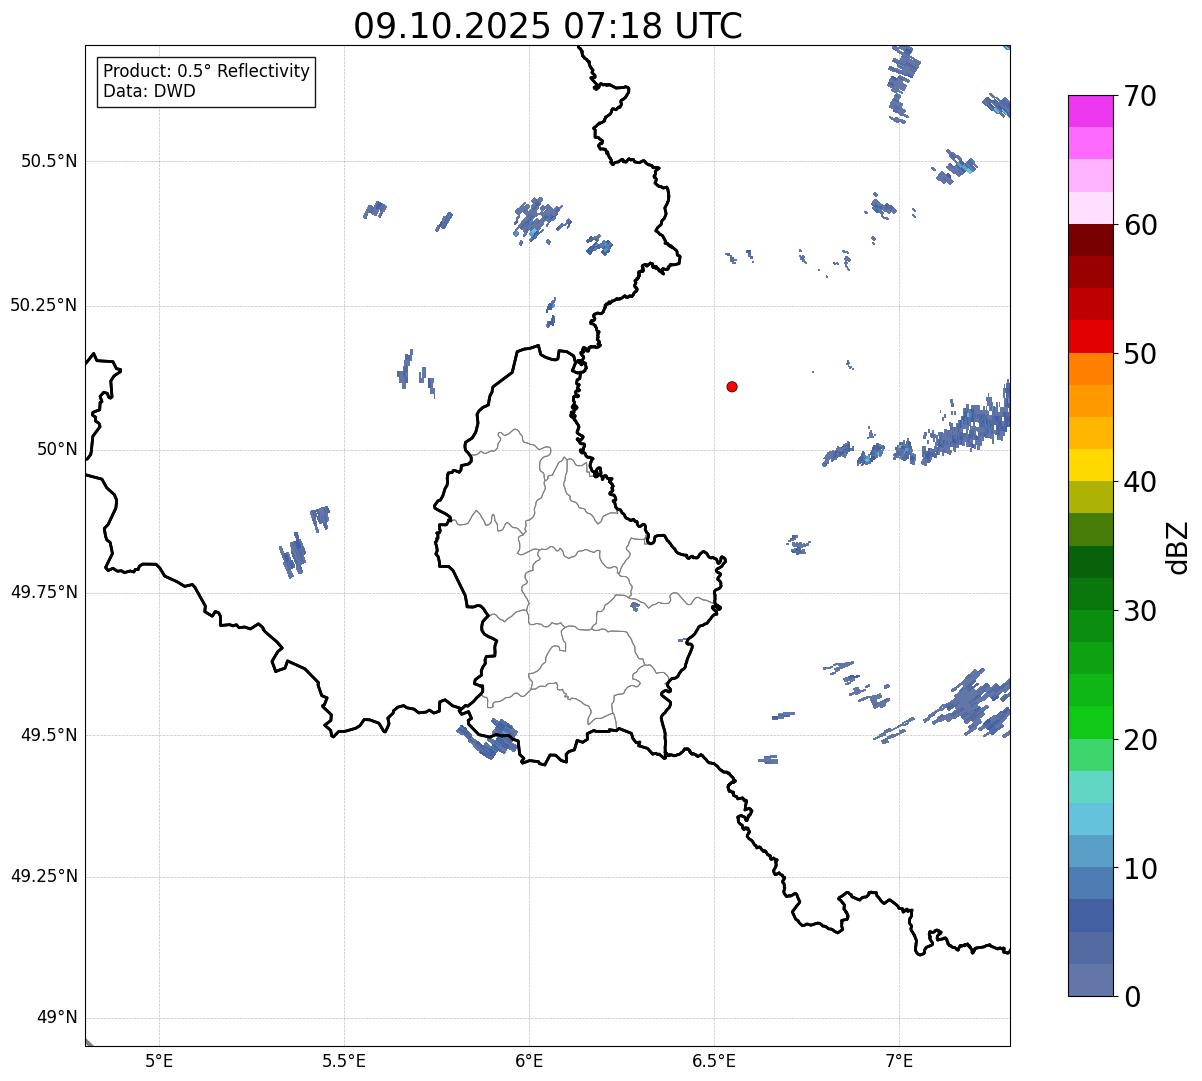Image resolution: width=1202 pixels, height=1081 pixels.
Task: Click the colorbar value 50
Action: [1140, 354]
